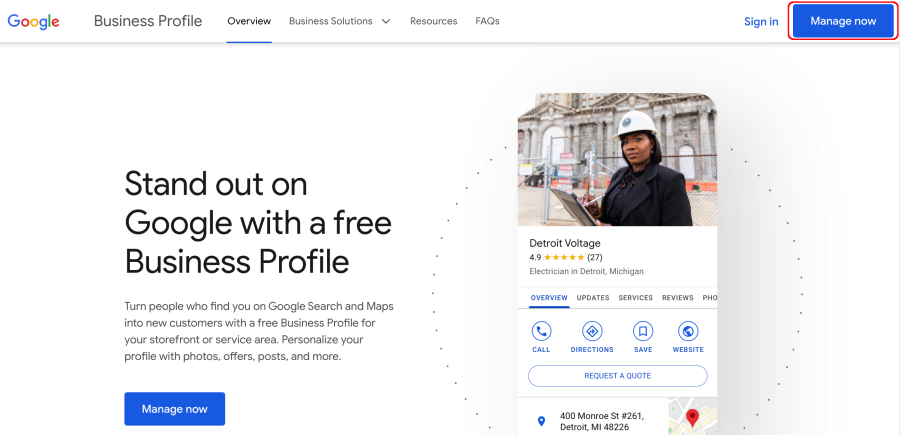Open Resources in the navigation bar
Screen dimensions: 900x435
(433, 21)
